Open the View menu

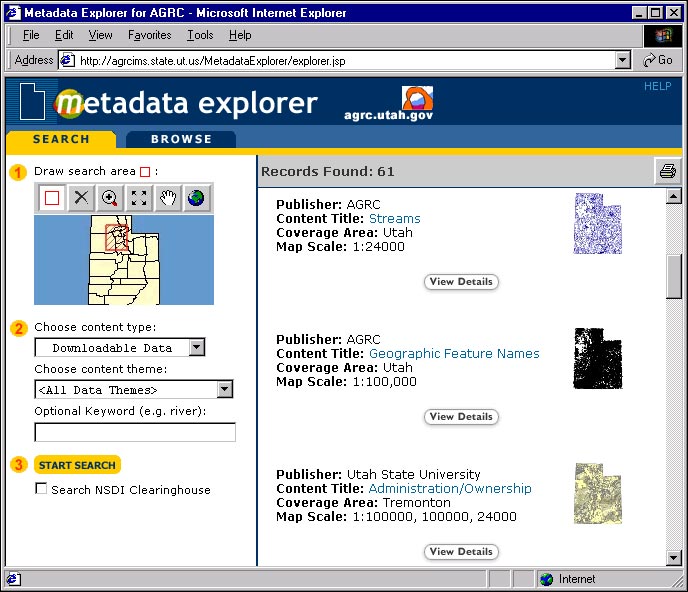pos(100,35)
